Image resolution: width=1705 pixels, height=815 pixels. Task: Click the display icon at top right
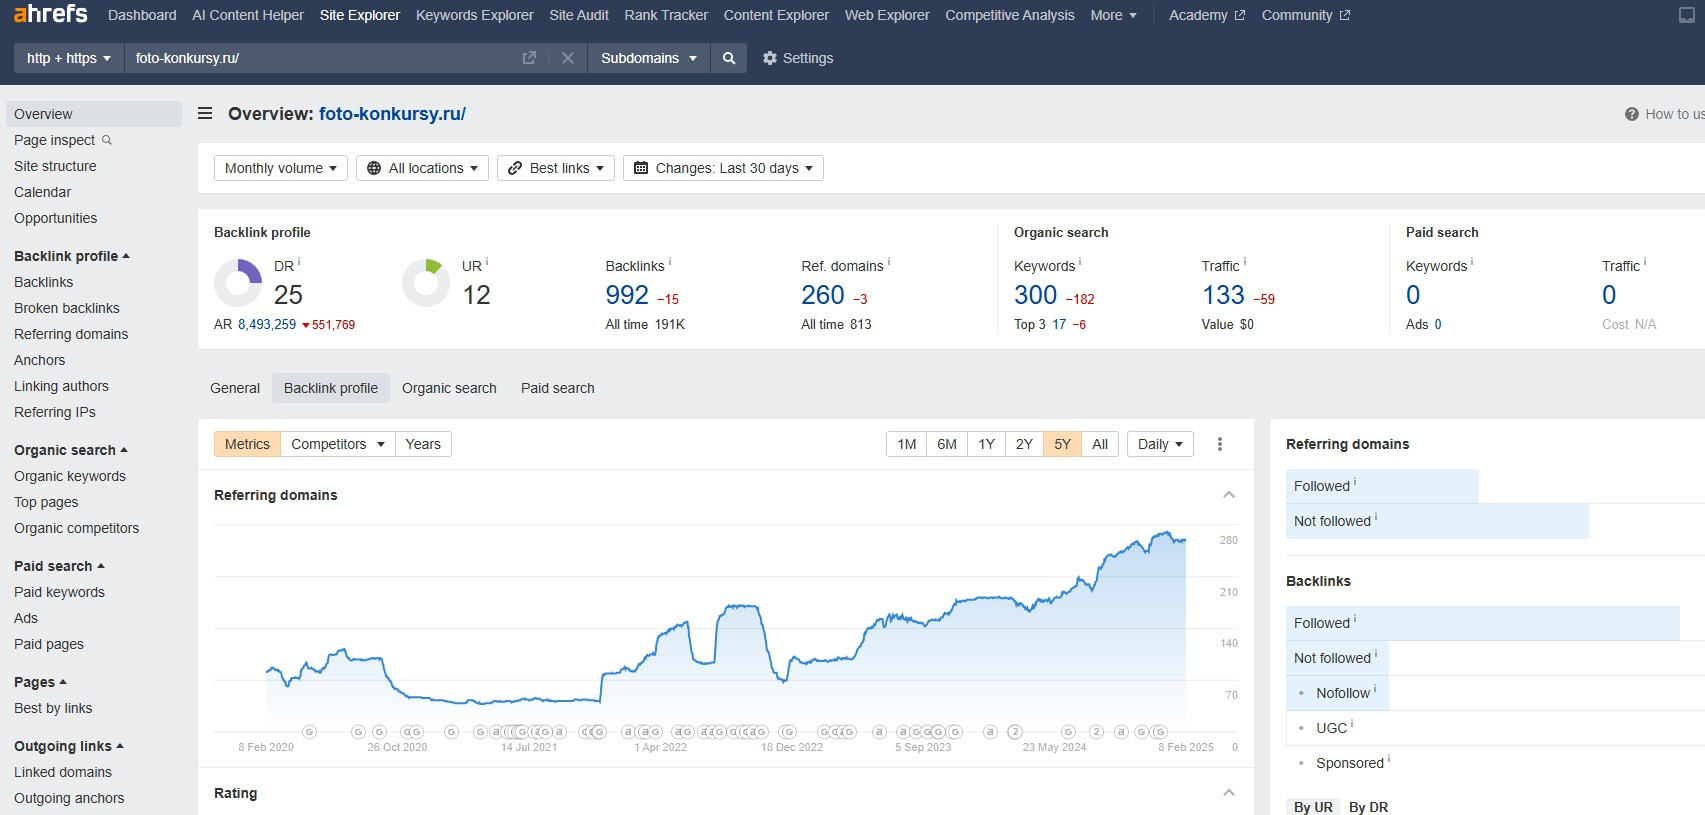coord(1687,15)
